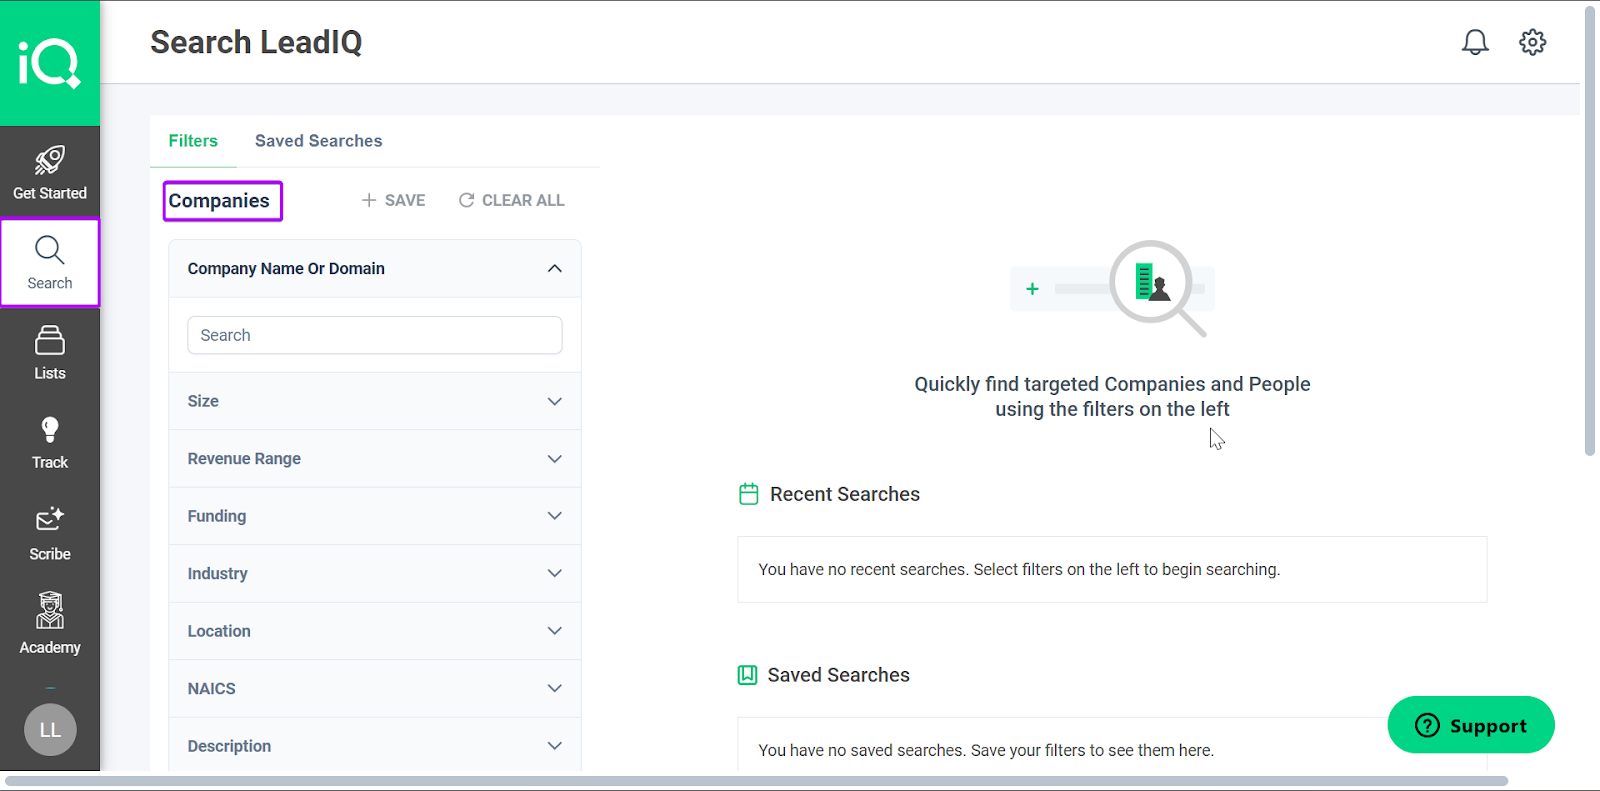This screenshot has width=1600, height=791.
Task: Open the Support chat button
Action: (x=1471, y=725)
